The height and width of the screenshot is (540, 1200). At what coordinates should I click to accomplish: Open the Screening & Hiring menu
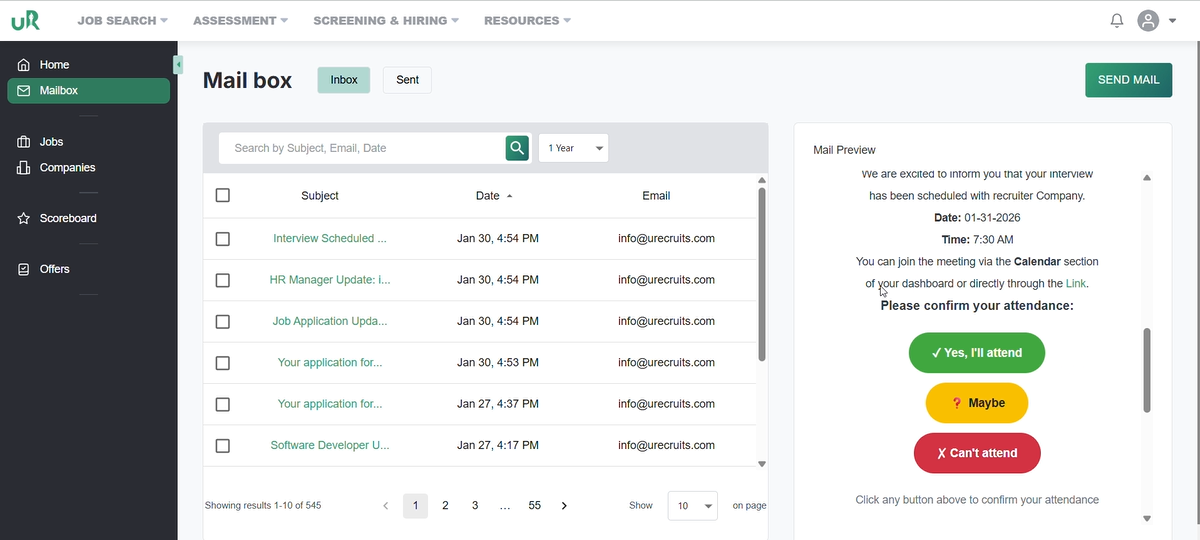[x=386, y=21]
